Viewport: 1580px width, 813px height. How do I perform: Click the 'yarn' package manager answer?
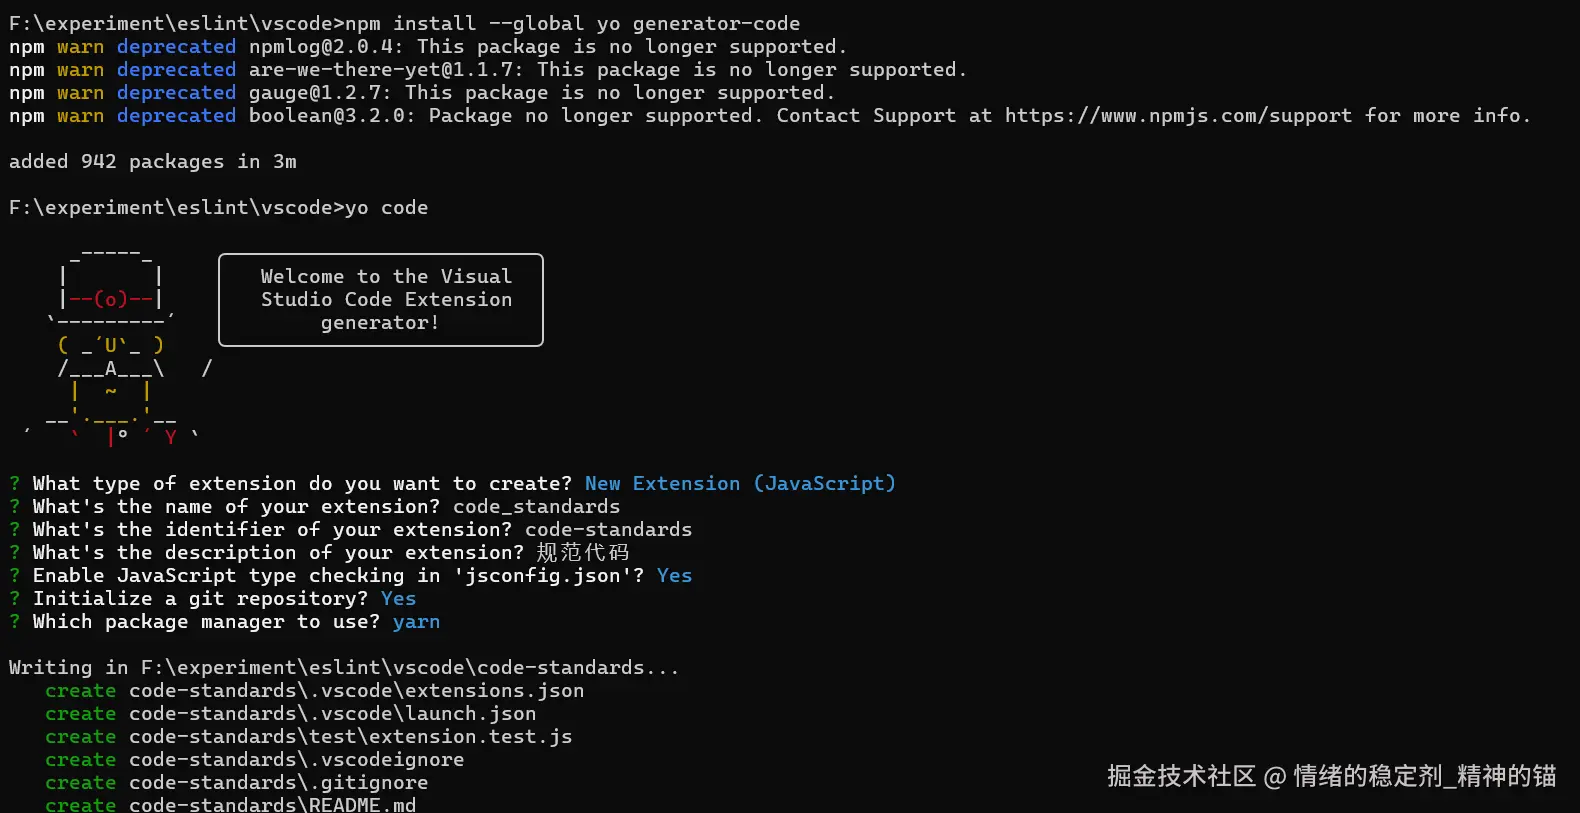tap(416, 622)
